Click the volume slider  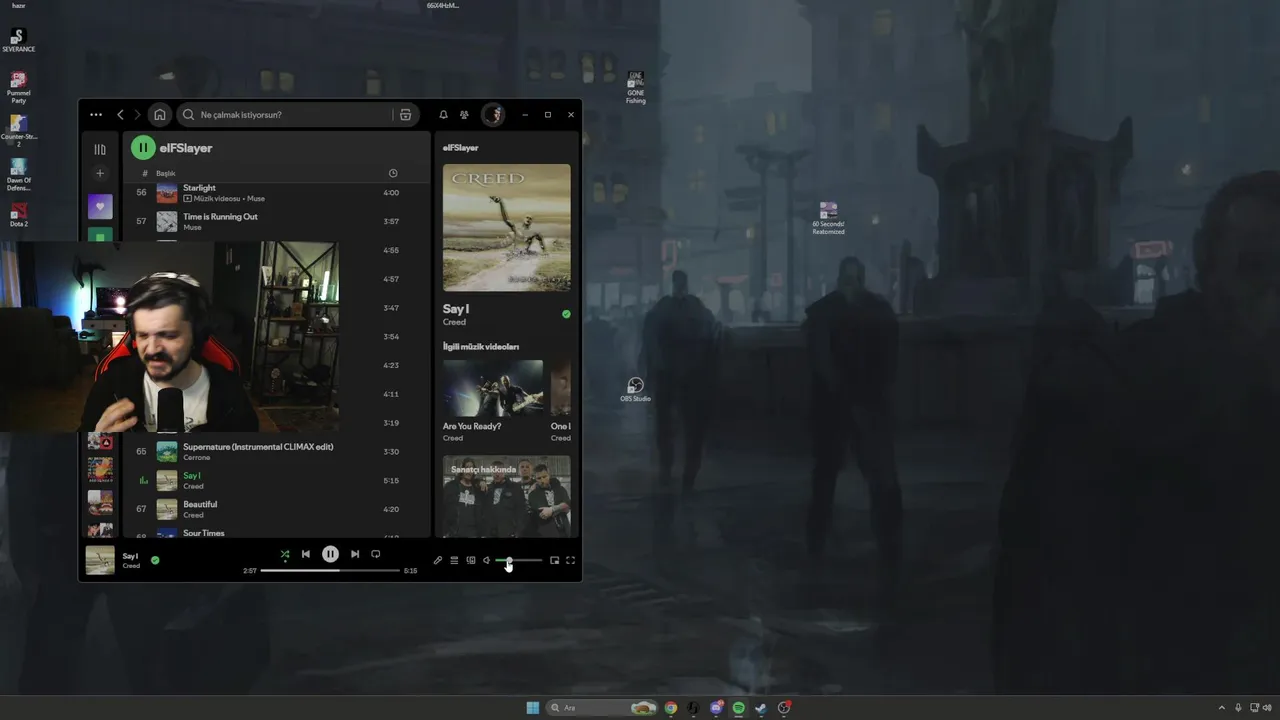coord(519,560)
